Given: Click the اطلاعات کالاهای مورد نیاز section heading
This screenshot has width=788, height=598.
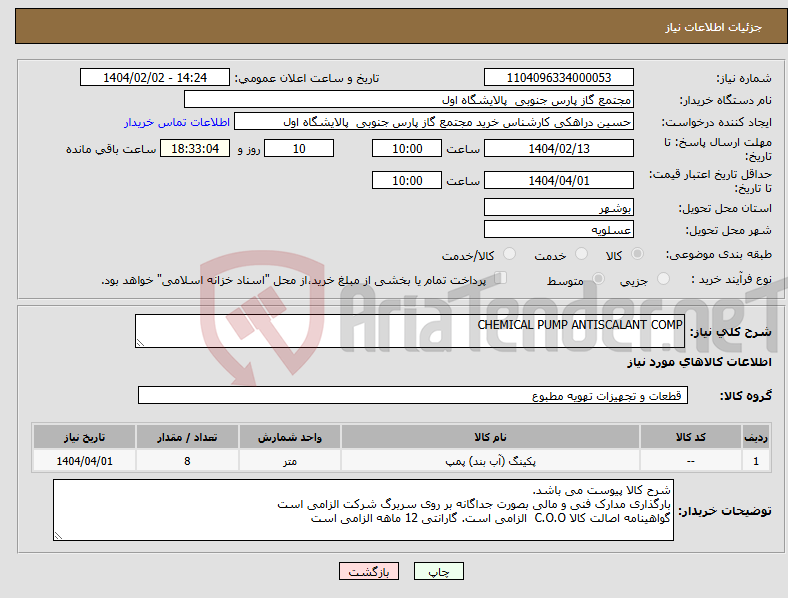Looking at the screenshot, I should pos(699,362).
